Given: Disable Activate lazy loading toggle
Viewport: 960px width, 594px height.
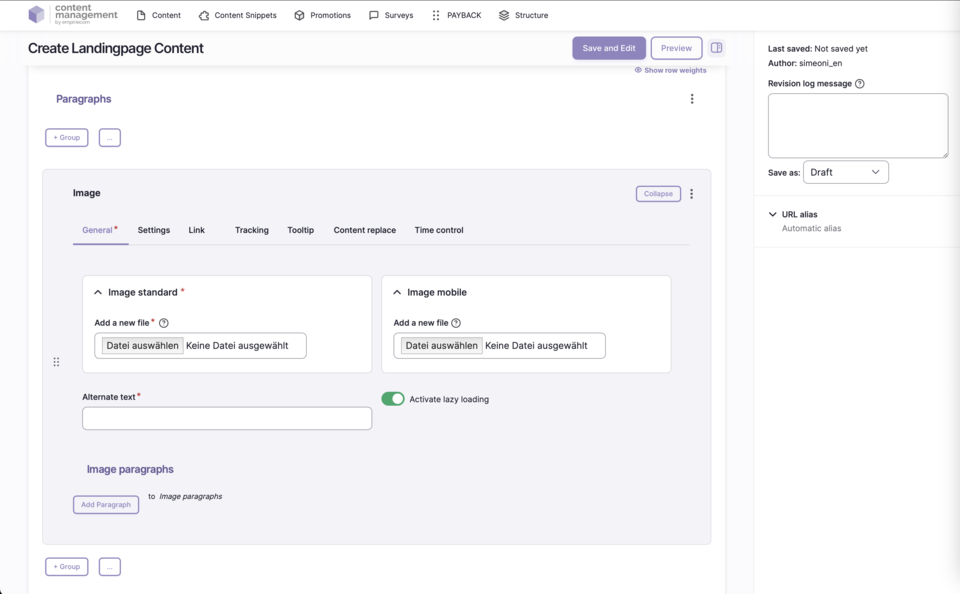Looking at the screenshot, I should click(393, 399).
